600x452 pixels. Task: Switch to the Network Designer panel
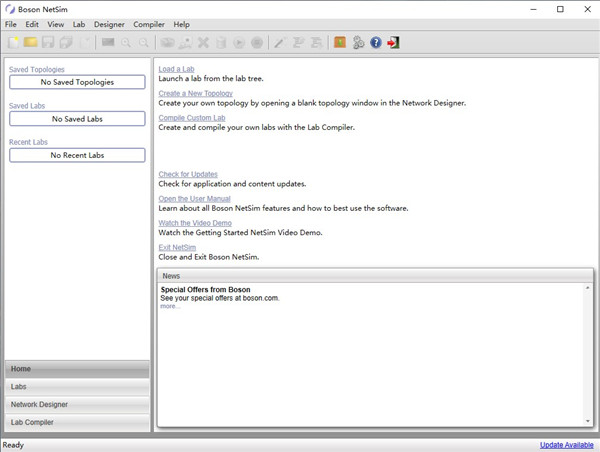pos(77,405)
